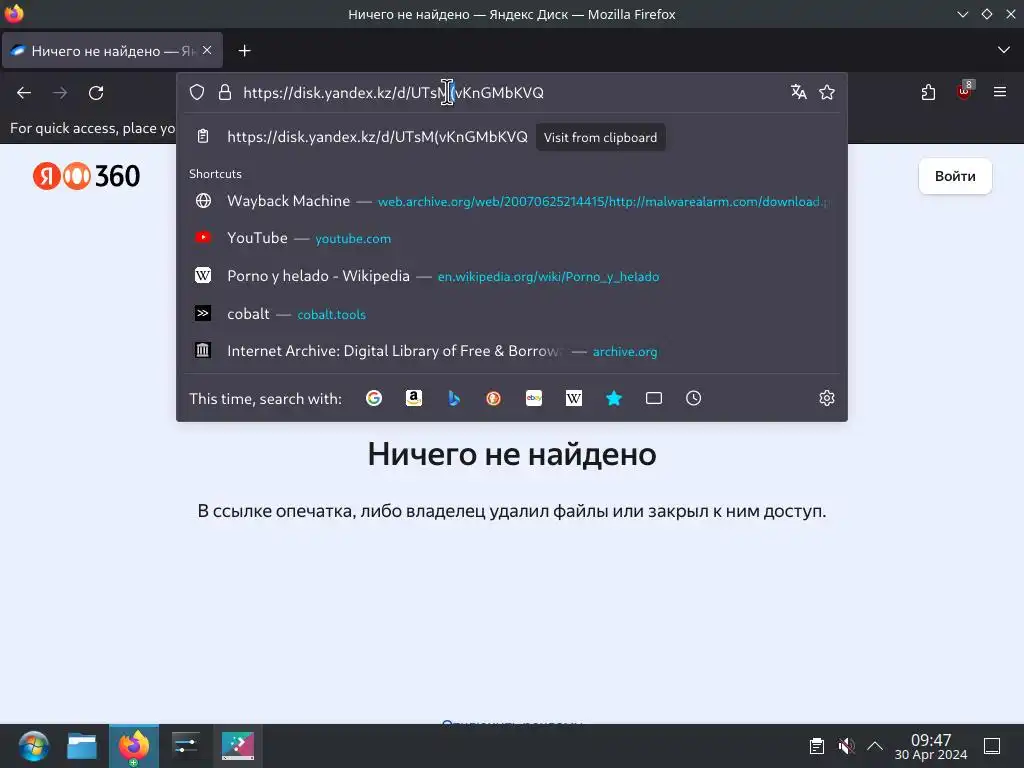Open system settings taskbar icon
The image size is (1024, 768).
tap(186, 746)
